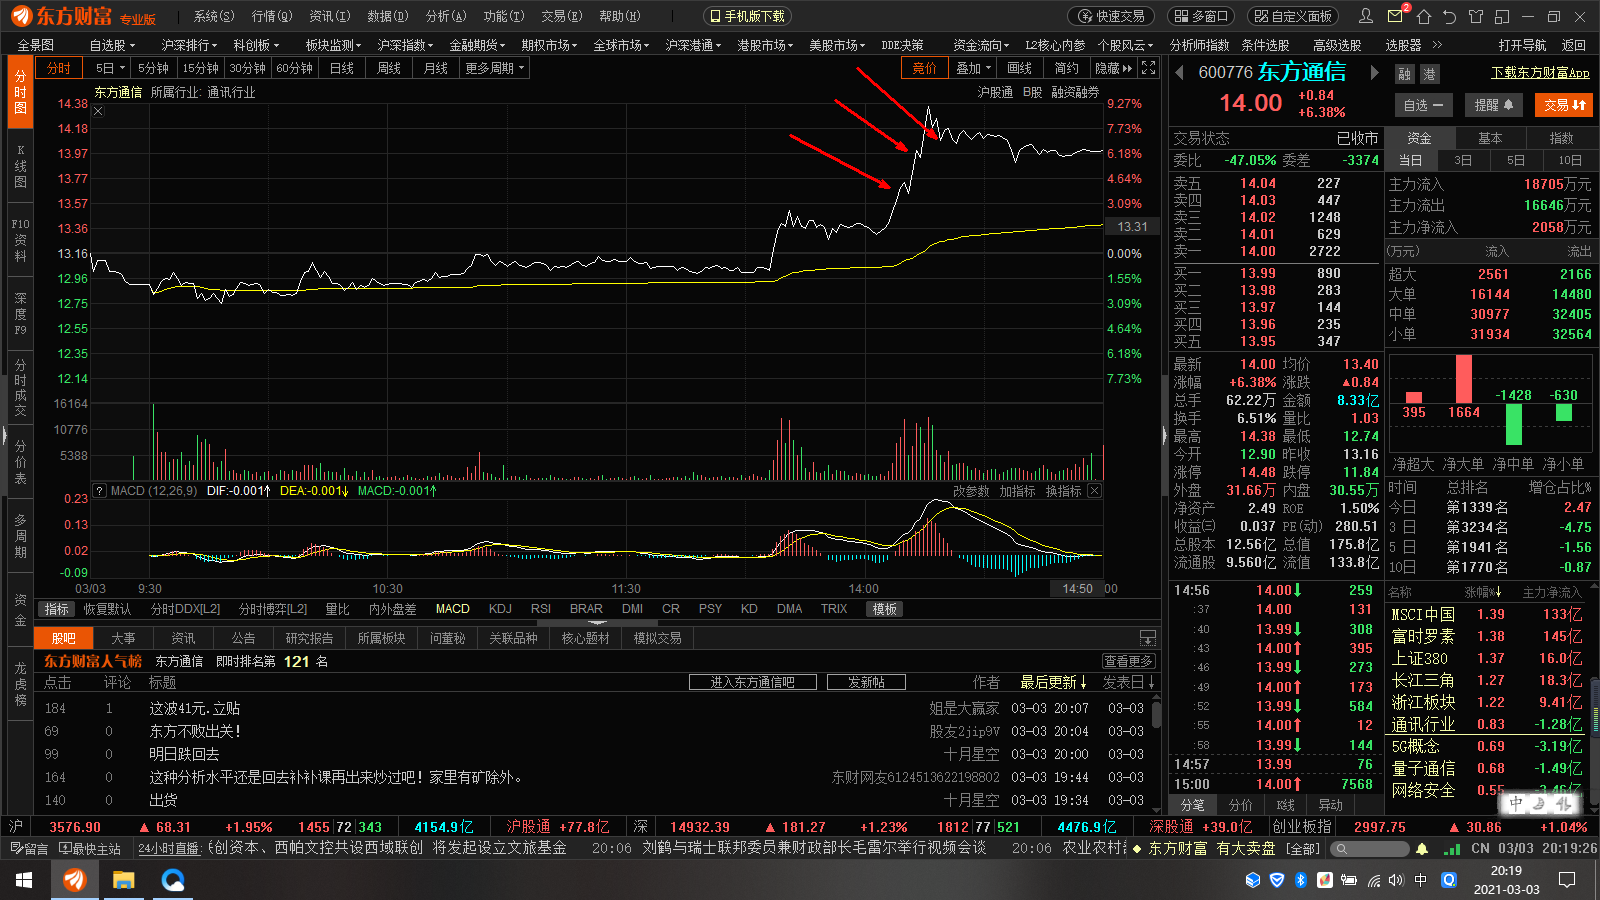Click the orange 交易 trade button
The width and height of the screenshot is (1600, 900).
[x=1565, y=105]
